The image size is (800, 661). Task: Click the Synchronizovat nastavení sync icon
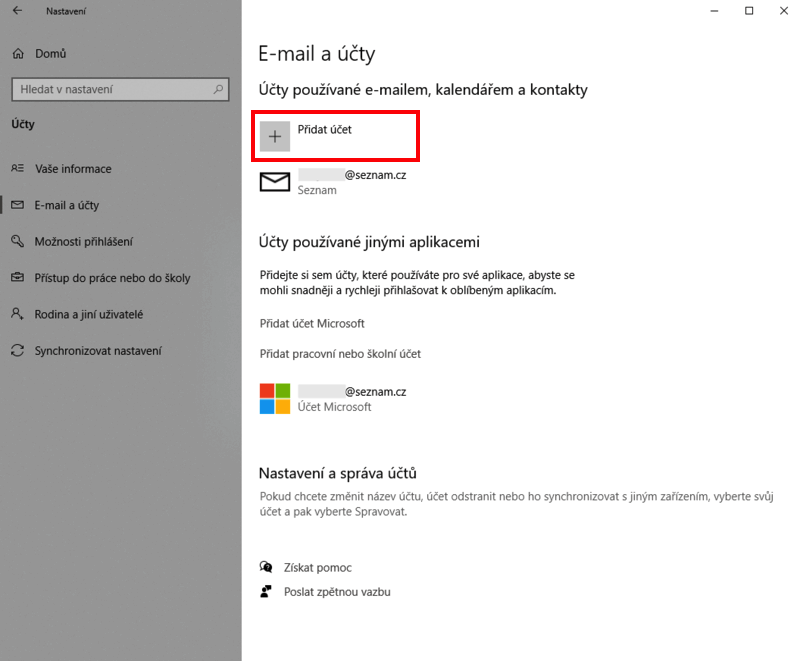click(17, 351)
